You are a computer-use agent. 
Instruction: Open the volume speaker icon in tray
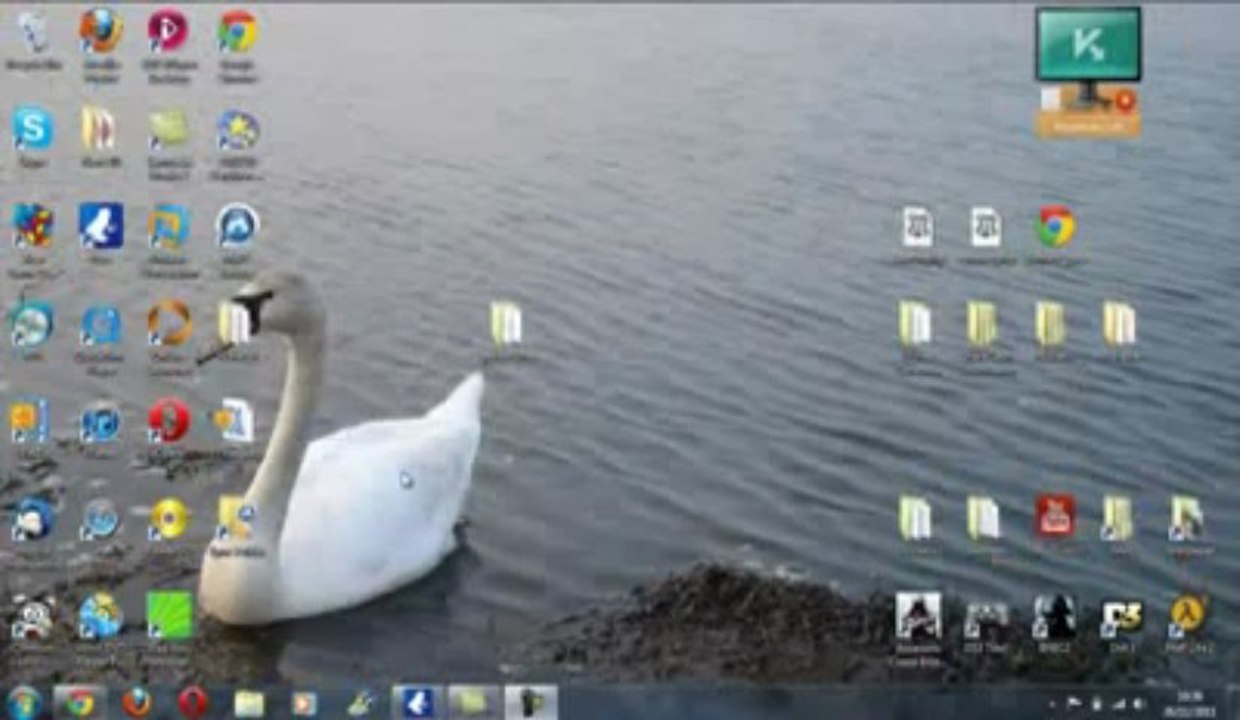1138,704
